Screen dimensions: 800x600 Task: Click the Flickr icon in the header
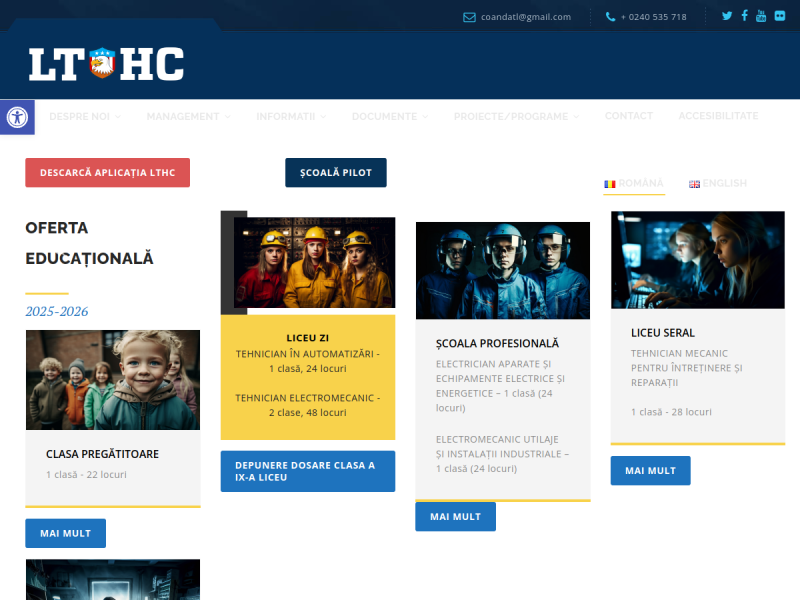778,16
